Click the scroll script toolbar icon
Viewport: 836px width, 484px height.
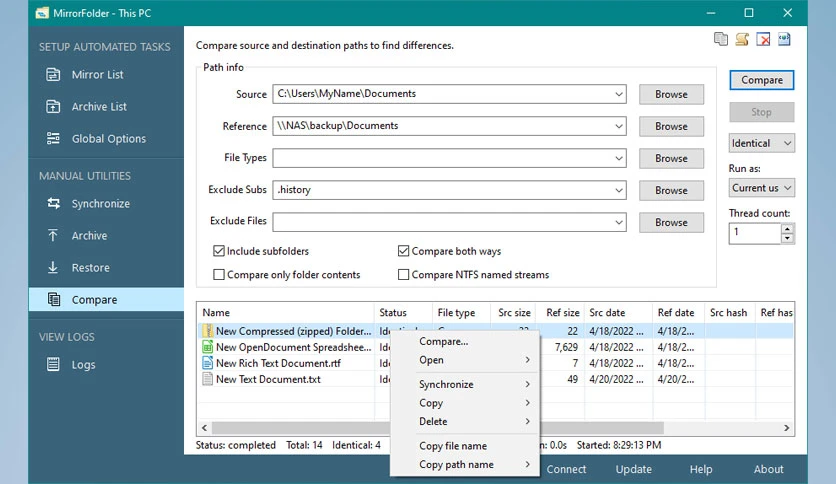742,39
